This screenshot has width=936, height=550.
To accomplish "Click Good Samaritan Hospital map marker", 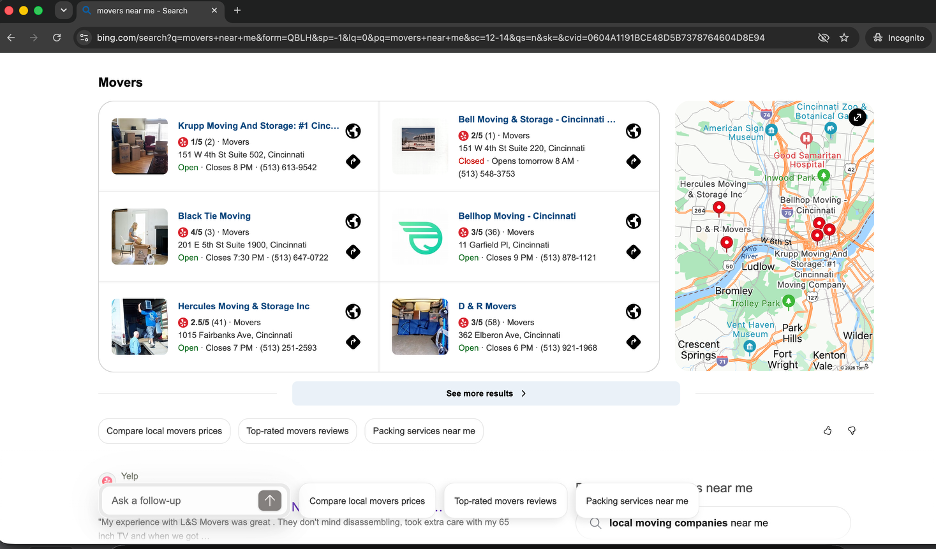I will 806,139.
